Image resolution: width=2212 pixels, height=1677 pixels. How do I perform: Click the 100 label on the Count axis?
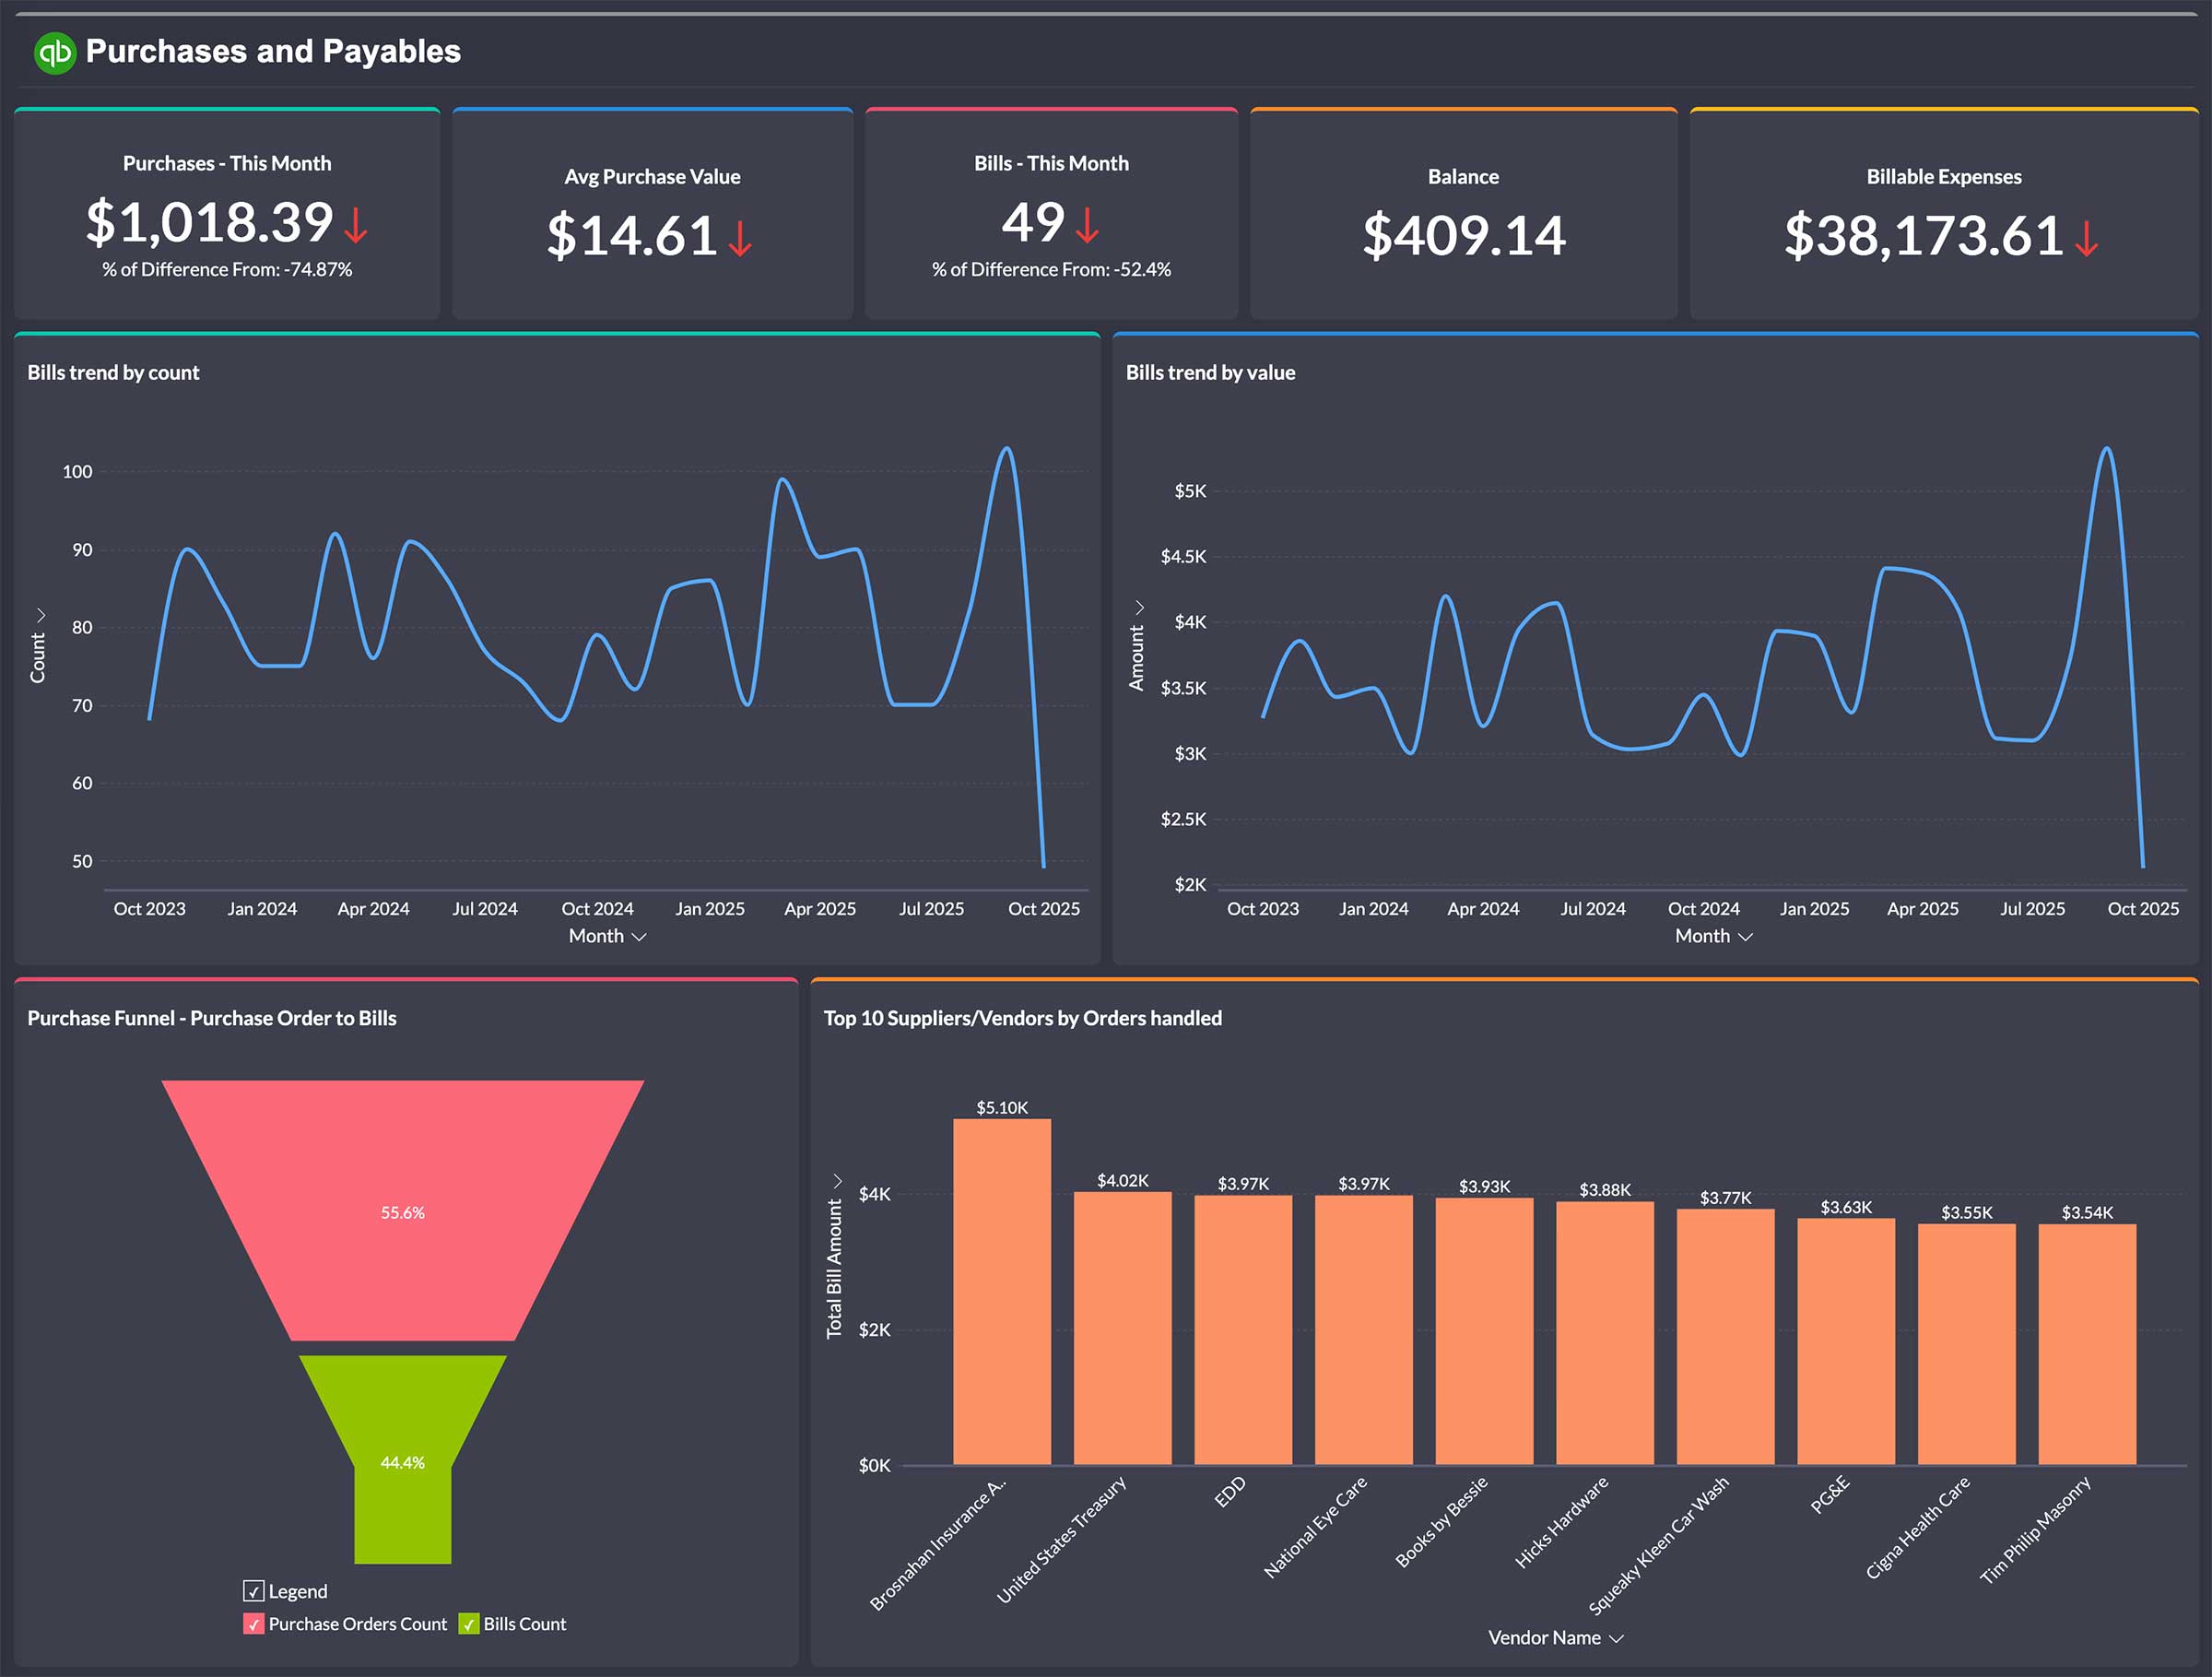click(77, 471)
